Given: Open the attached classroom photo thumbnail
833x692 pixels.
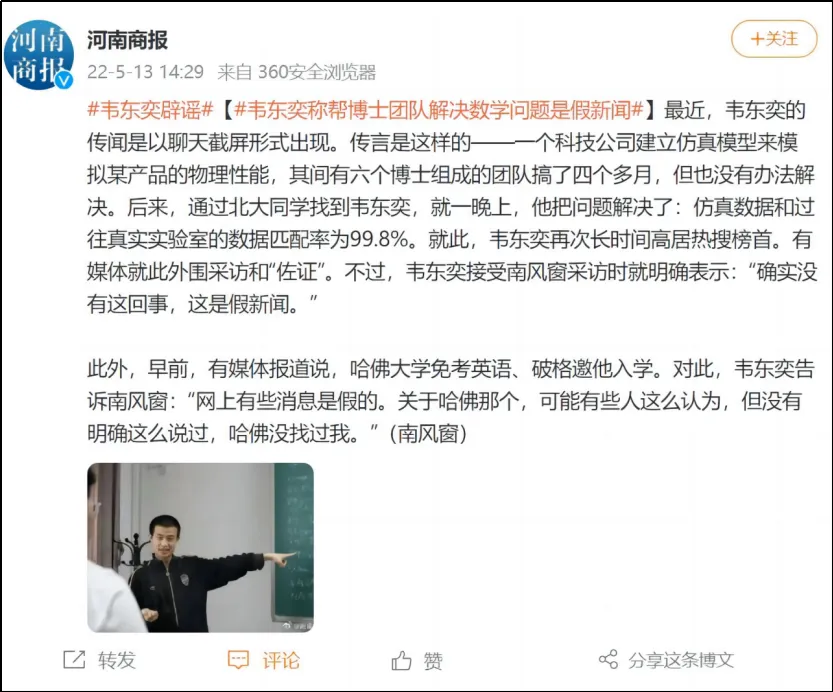Looking at the screenshot, I should pyautogui.click(x=200, y=548).
